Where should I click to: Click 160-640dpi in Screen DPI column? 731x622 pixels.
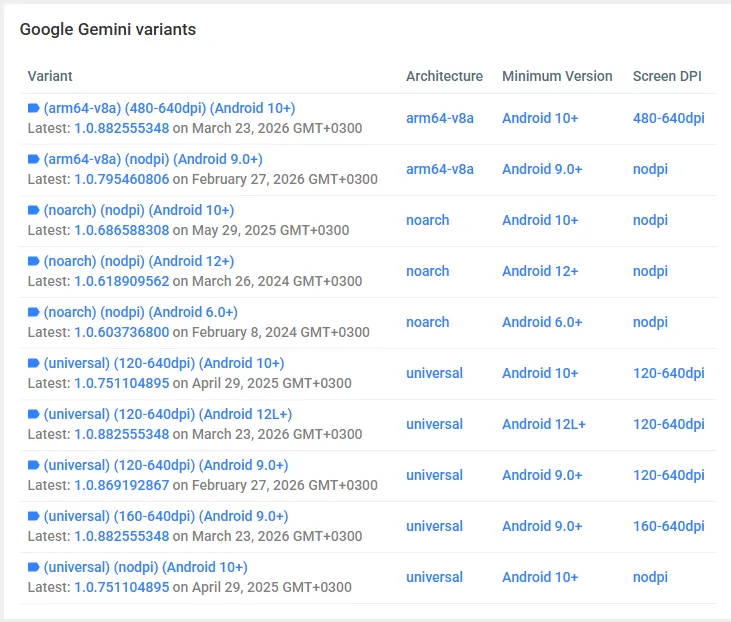668,526
